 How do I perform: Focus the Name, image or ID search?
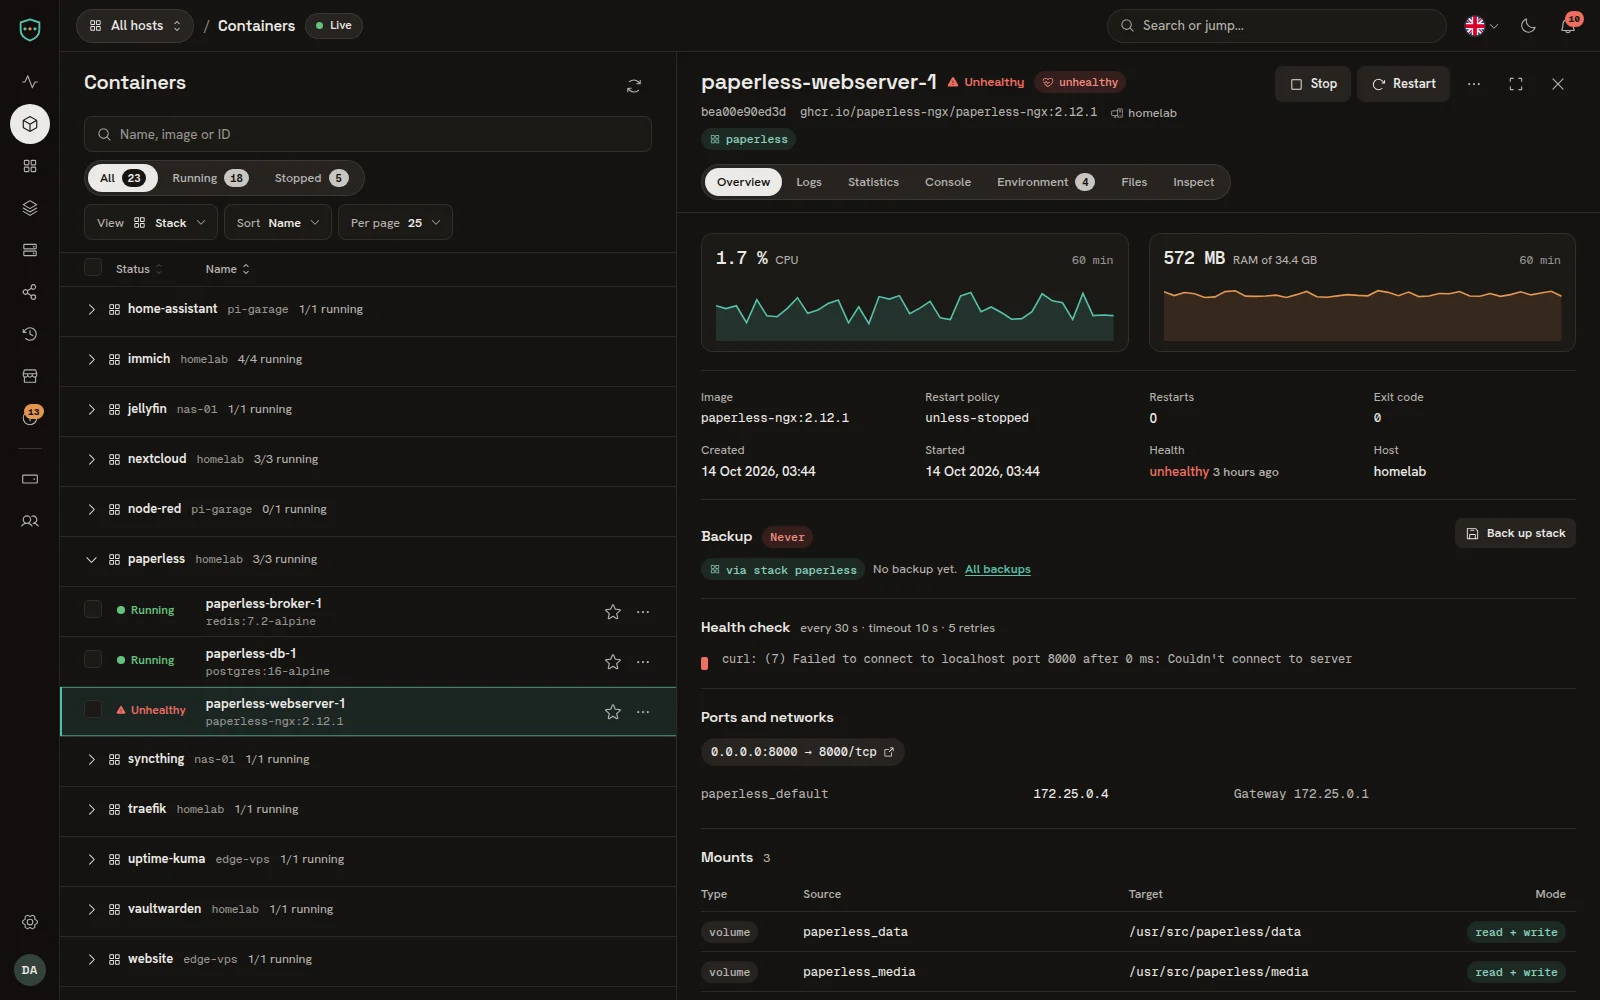click(x=368, y=134)
